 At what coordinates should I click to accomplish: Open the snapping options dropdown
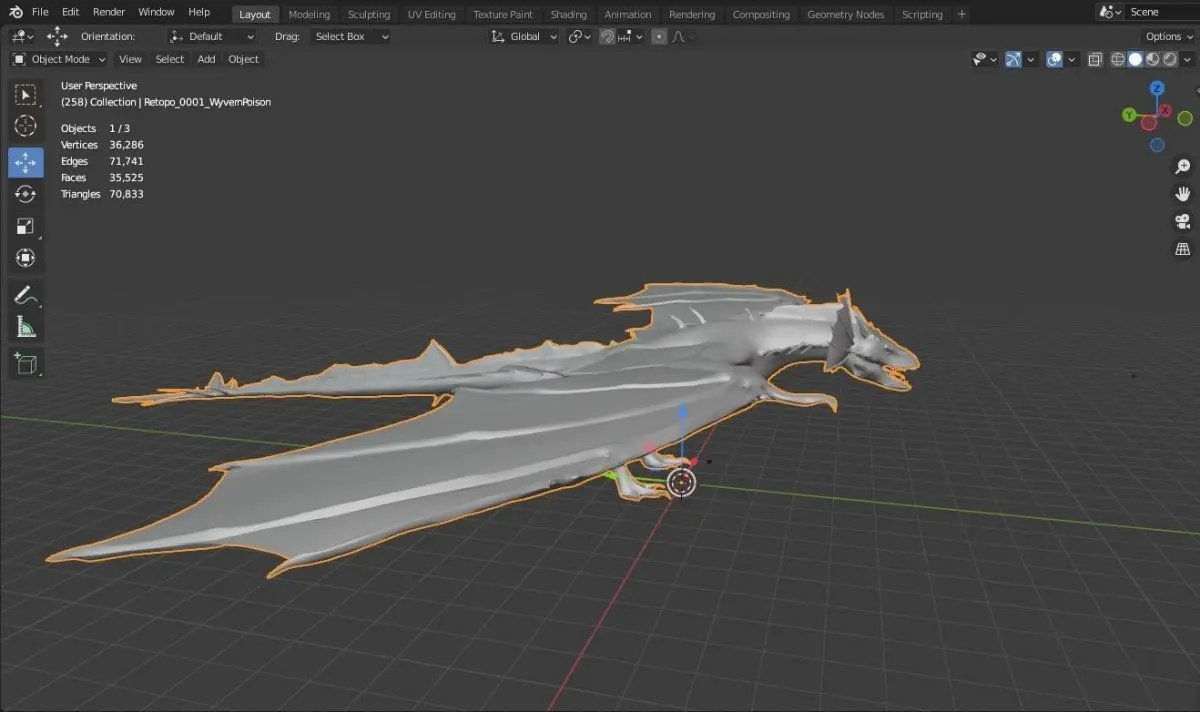click(629, 36)
